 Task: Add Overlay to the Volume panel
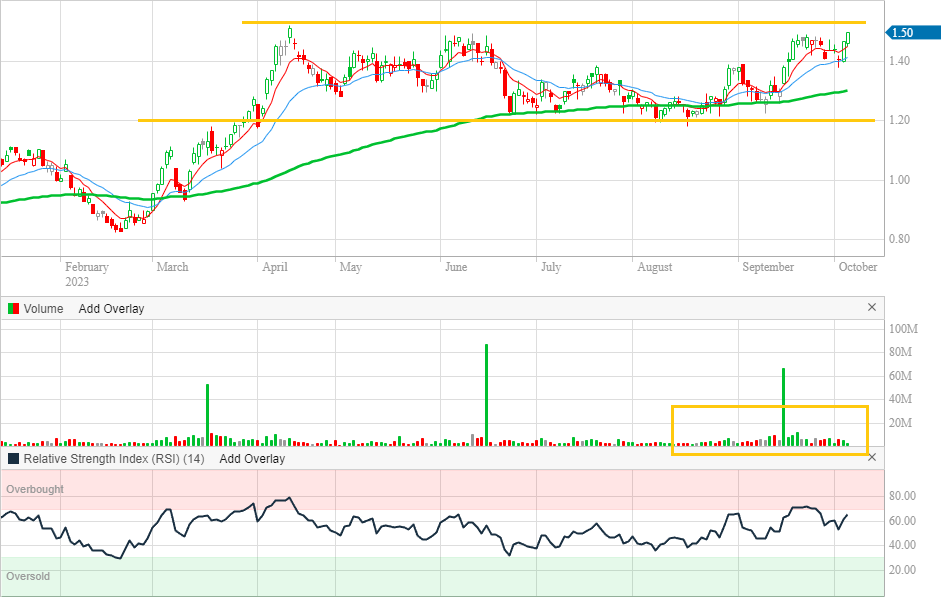click(x=111, y=309)
